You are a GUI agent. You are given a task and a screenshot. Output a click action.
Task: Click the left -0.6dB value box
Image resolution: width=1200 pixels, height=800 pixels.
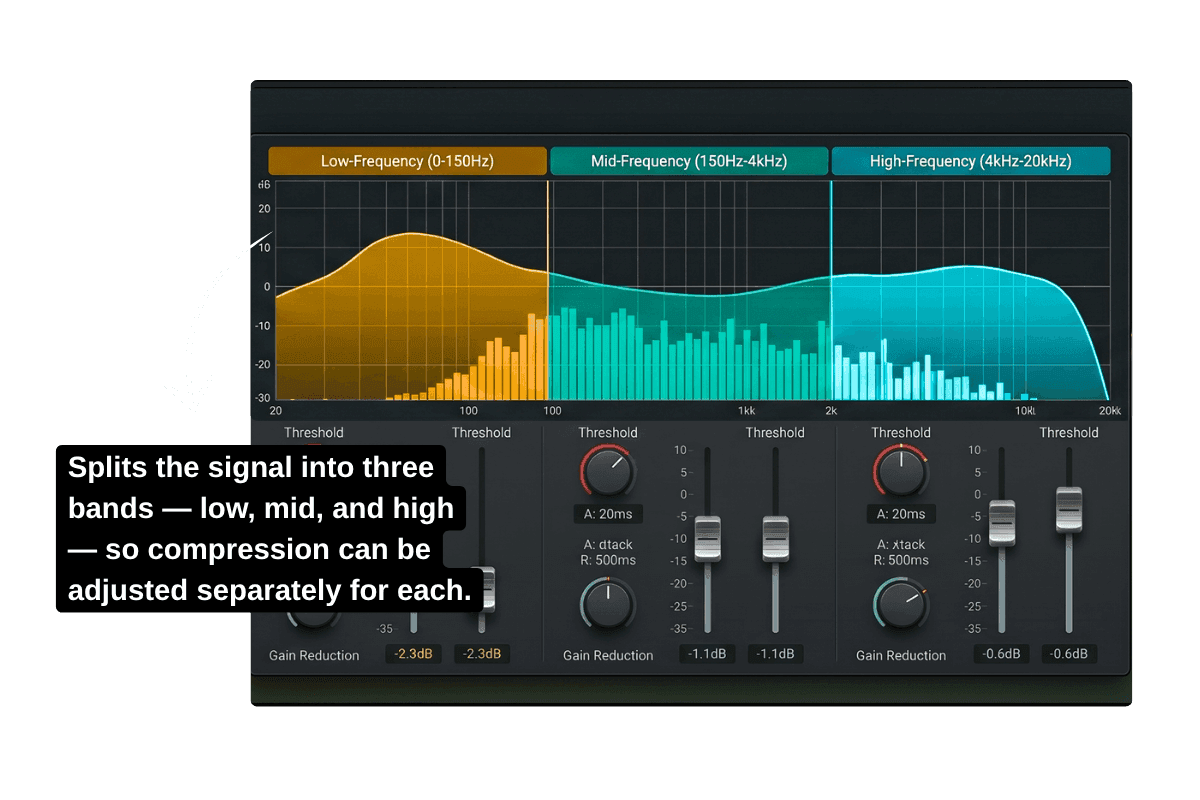1002,654
